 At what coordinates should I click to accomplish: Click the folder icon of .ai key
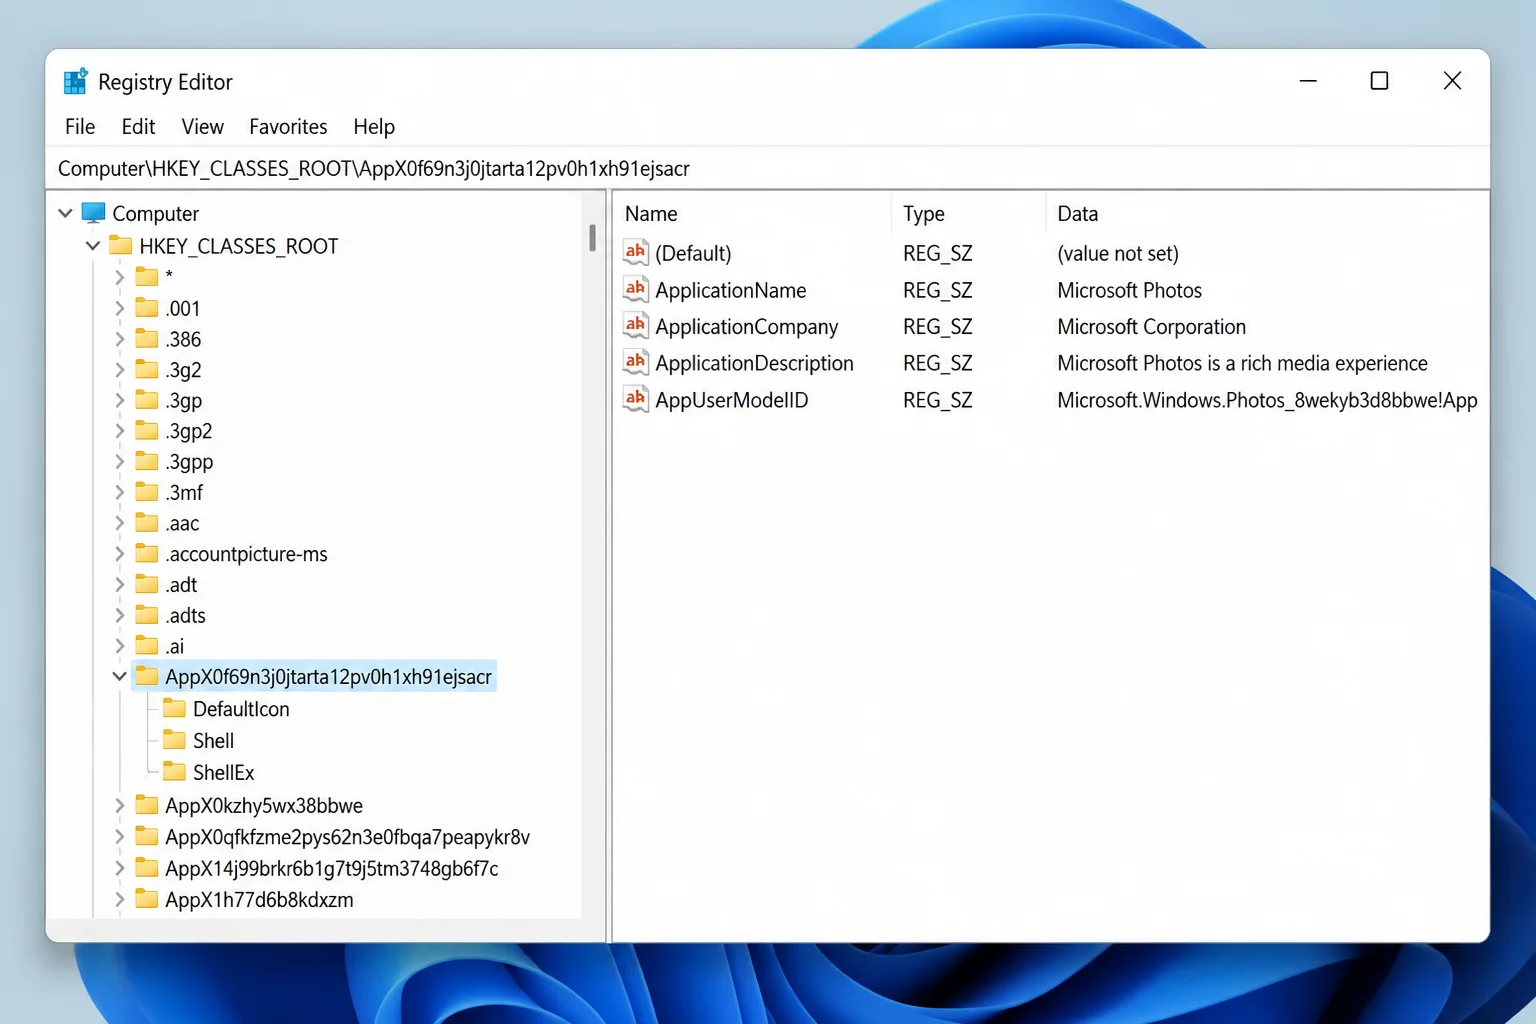pos(147,645)
